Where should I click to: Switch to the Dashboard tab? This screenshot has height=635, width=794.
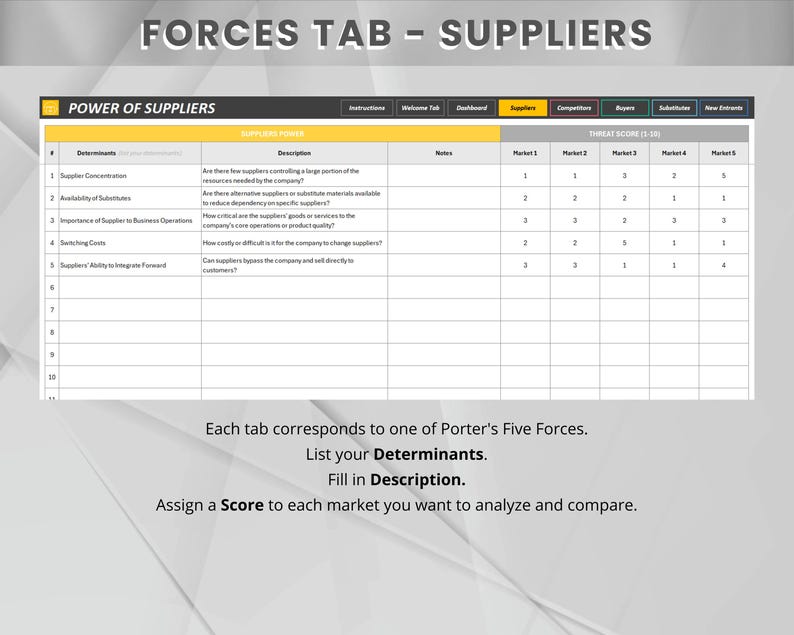point(471,108)
